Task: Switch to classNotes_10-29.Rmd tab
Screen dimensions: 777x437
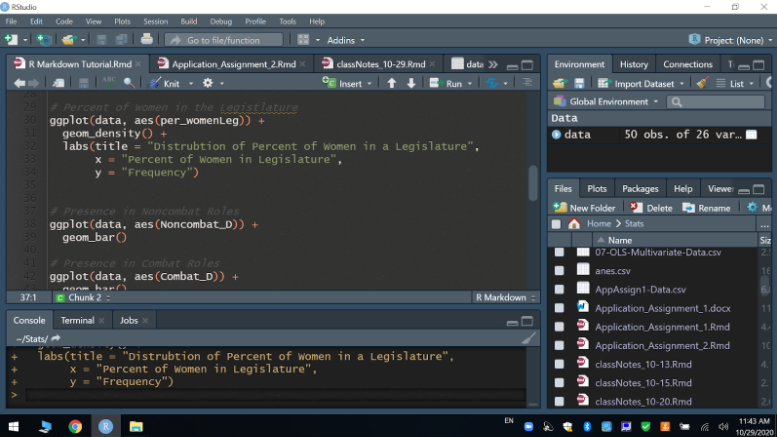Action: [380, 64]
